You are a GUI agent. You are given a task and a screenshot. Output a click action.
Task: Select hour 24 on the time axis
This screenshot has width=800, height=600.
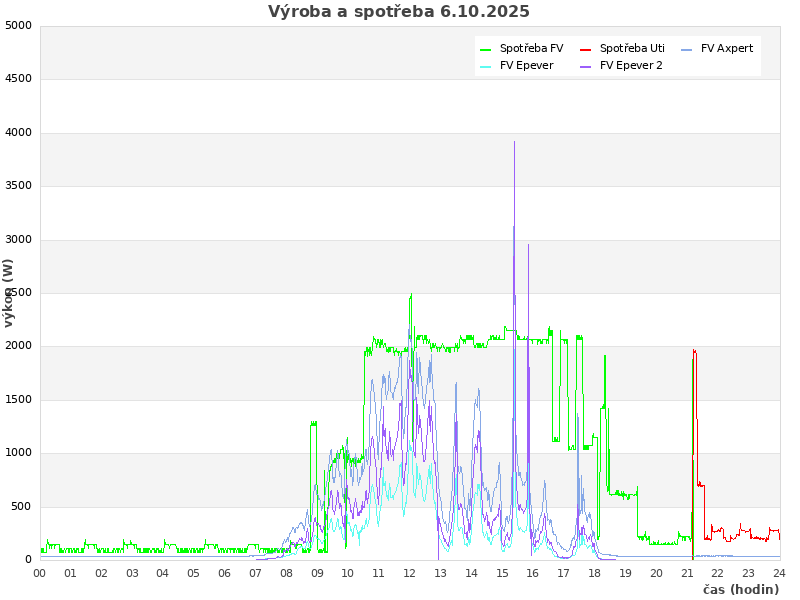pos(779,573)
